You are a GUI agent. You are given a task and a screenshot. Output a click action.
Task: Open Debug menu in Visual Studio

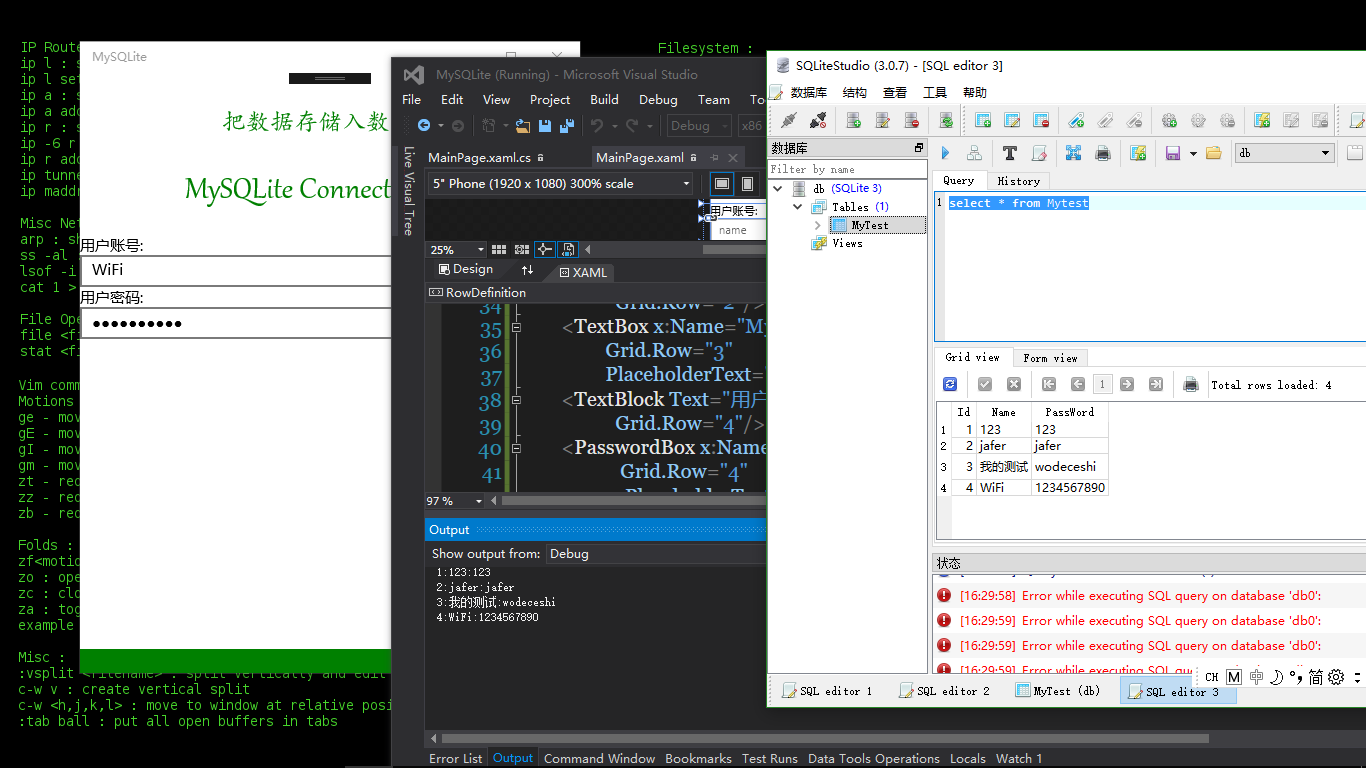pos(658,99)
